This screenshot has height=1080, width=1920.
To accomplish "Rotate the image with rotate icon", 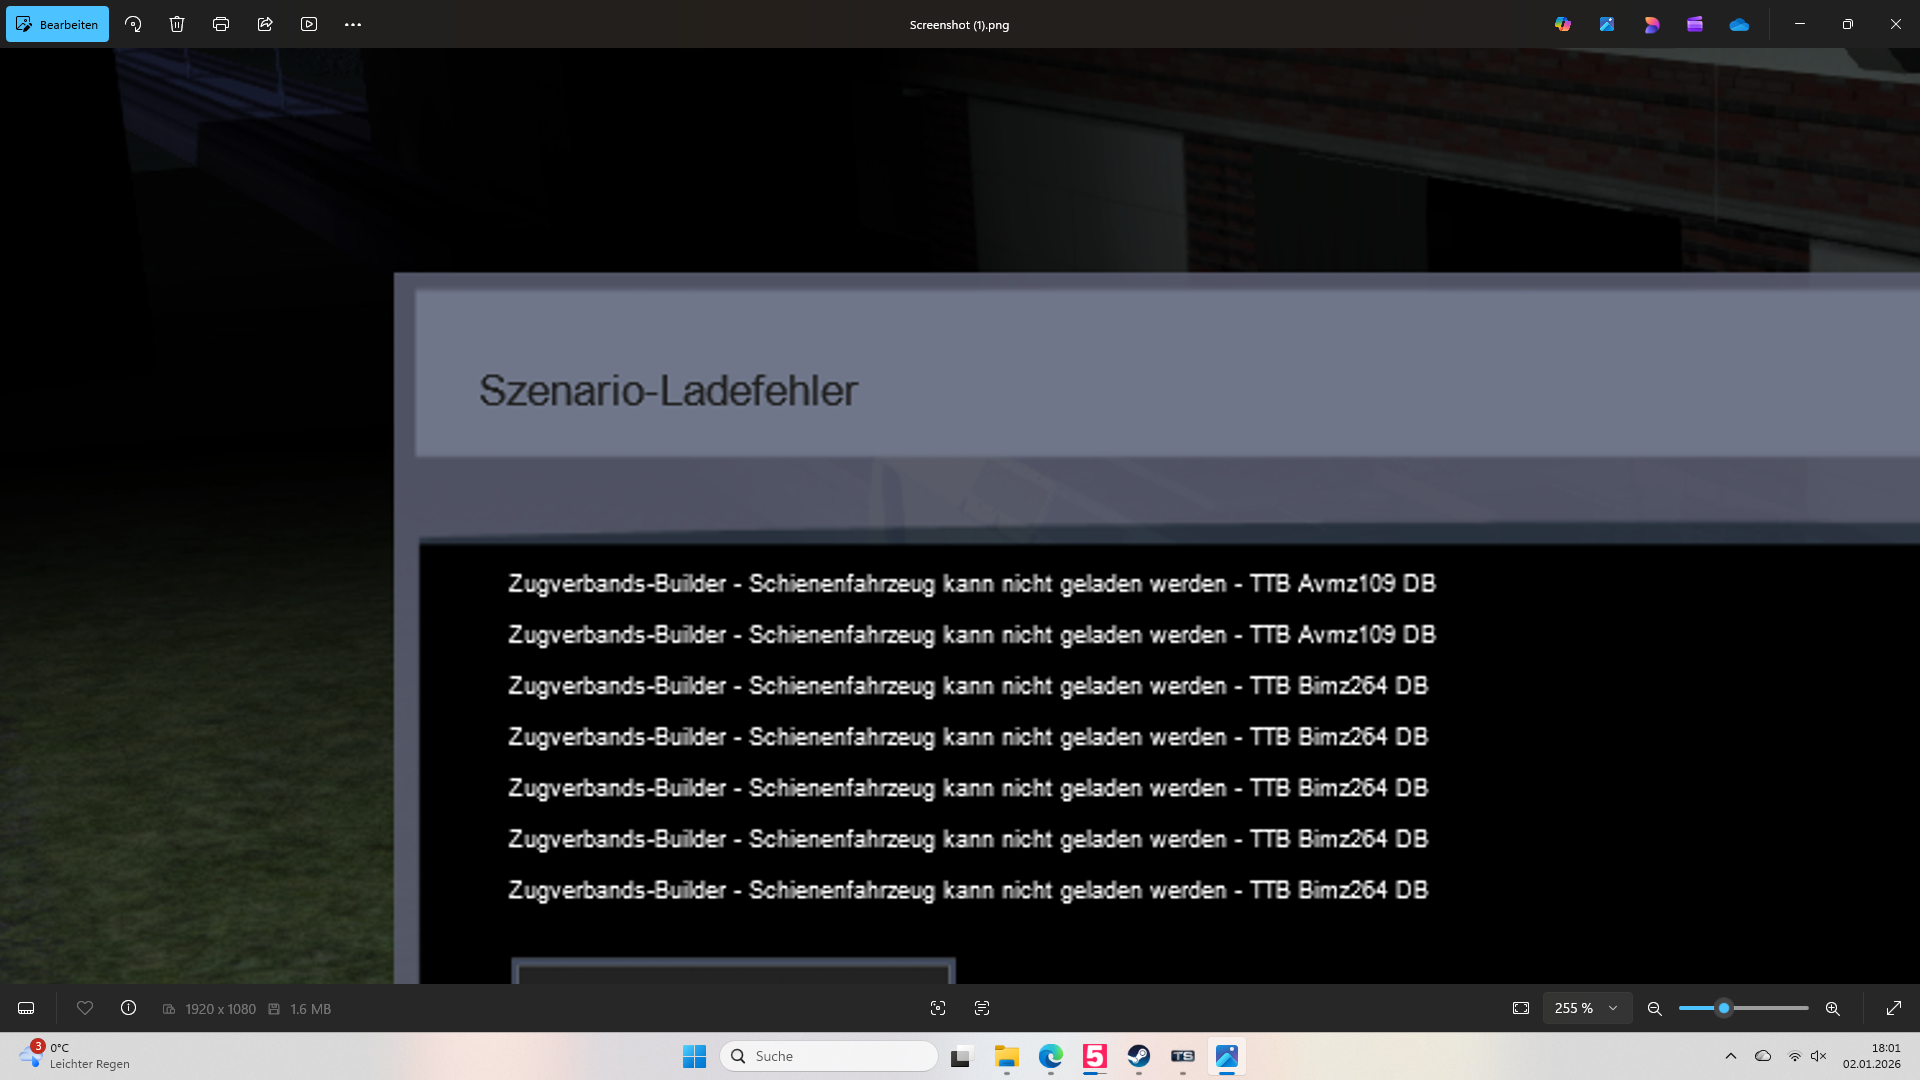I will [x=133, y=24].
